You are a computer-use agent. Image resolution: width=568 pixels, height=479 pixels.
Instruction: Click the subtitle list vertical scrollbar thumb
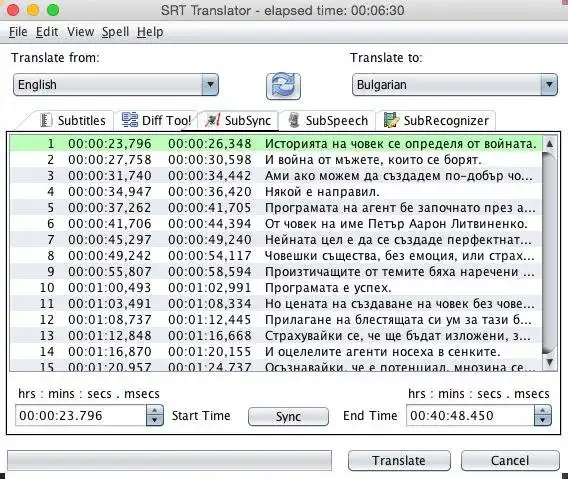[550, 253]
